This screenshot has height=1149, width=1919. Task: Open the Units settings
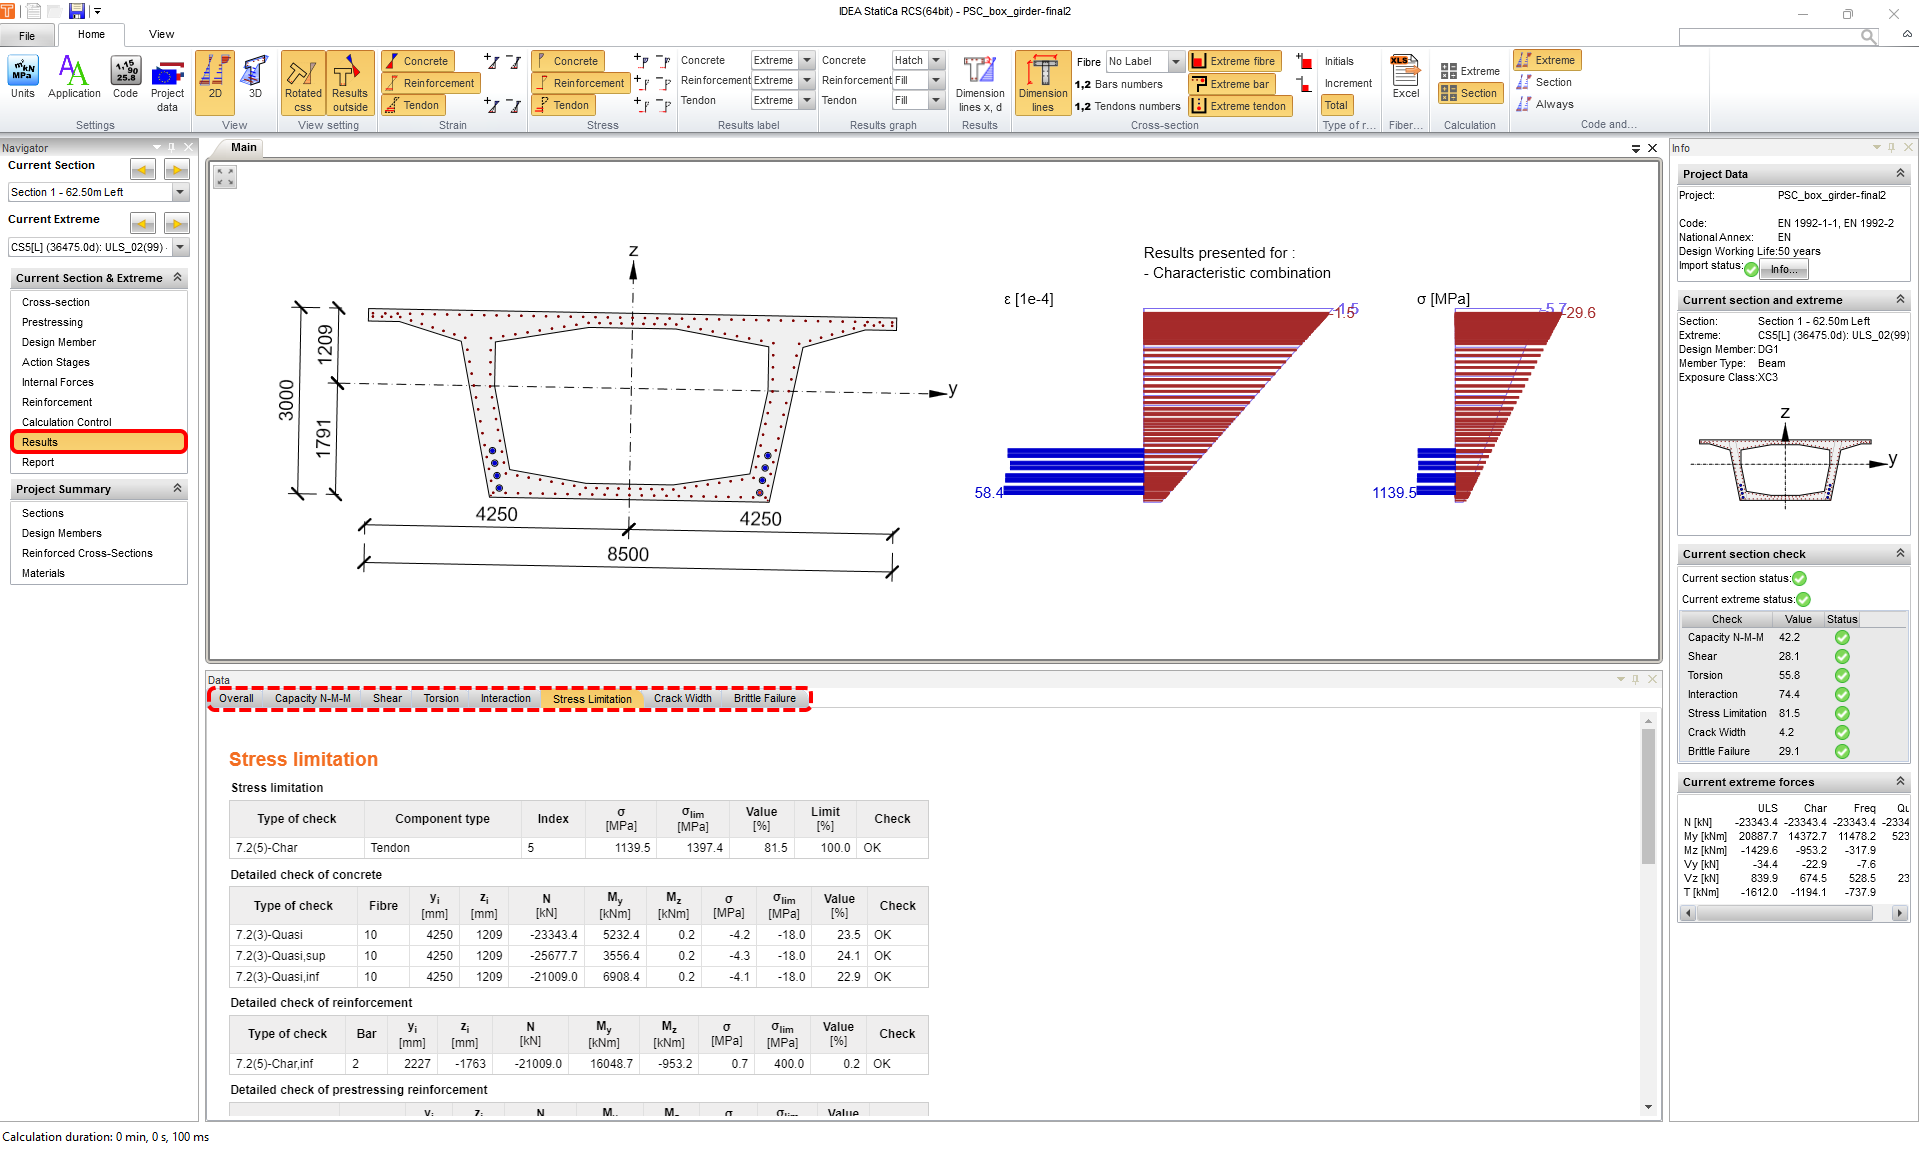tap(22, 77)
